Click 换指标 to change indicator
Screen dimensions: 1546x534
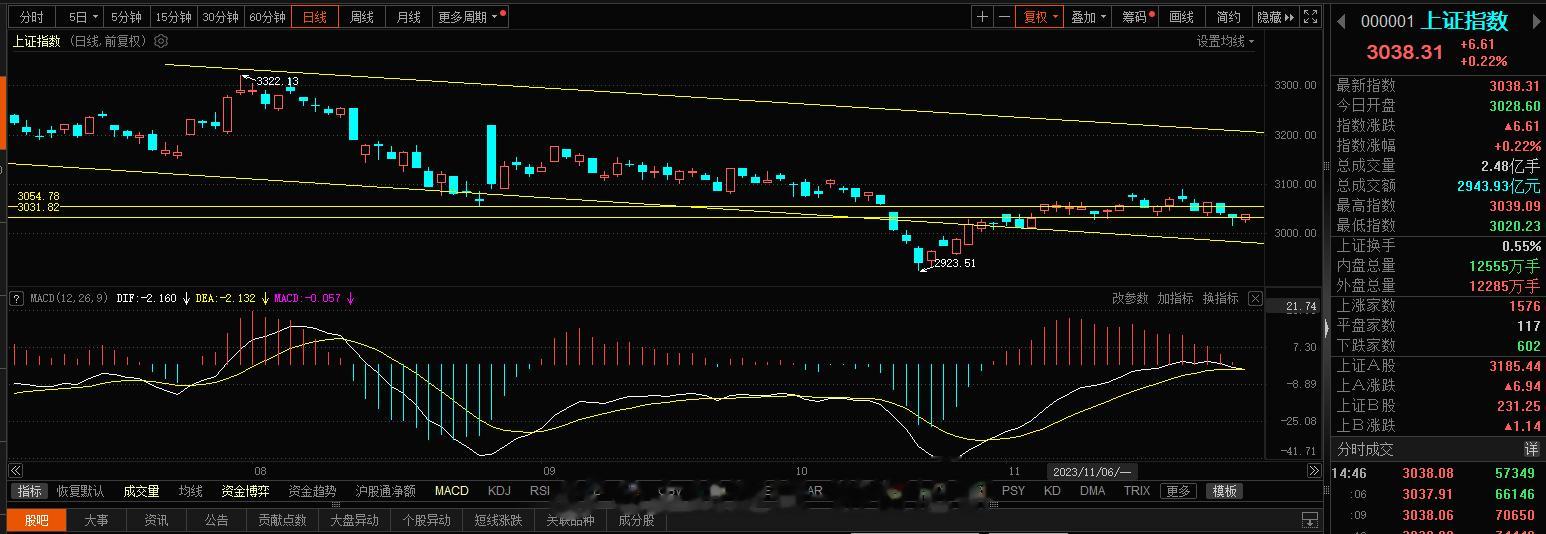[x=1220, y=298]
